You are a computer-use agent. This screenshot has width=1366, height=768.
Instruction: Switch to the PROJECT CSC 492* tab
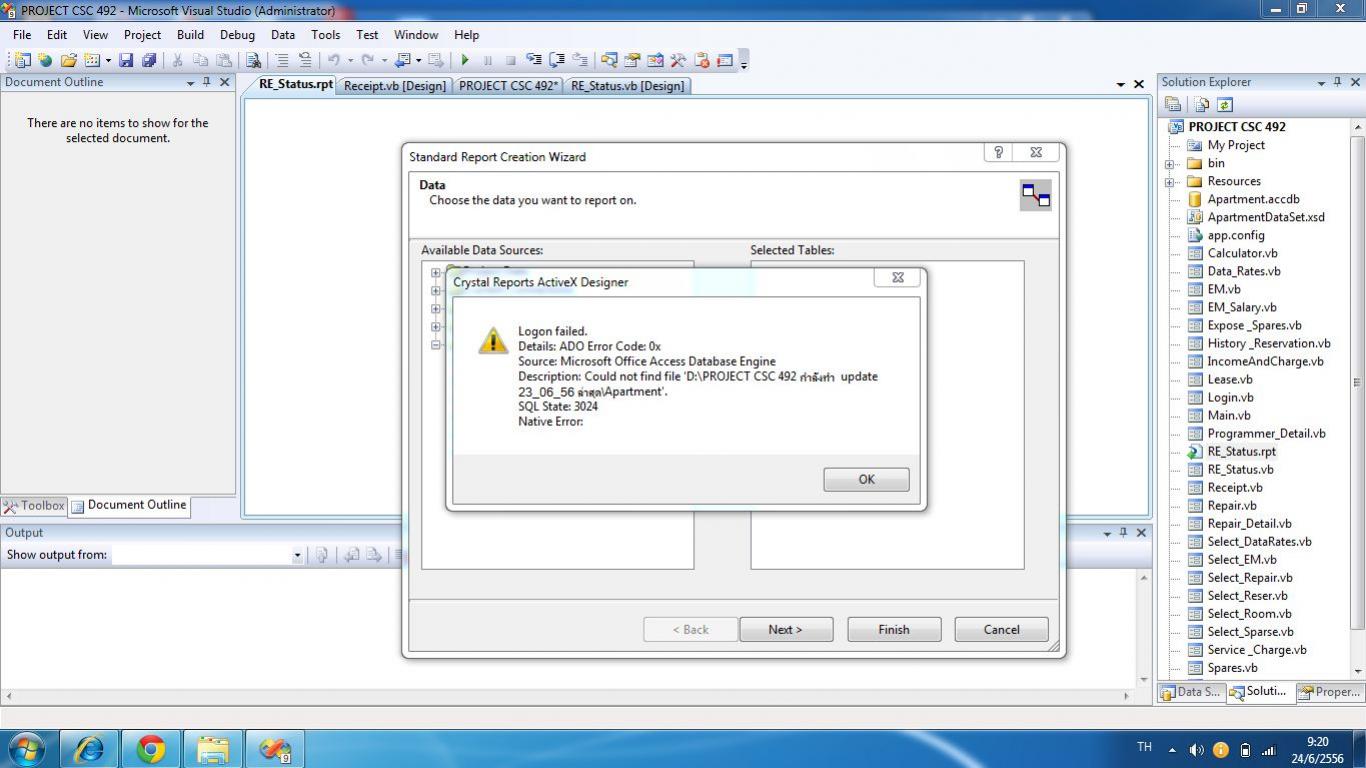click(x=508, y=86)
